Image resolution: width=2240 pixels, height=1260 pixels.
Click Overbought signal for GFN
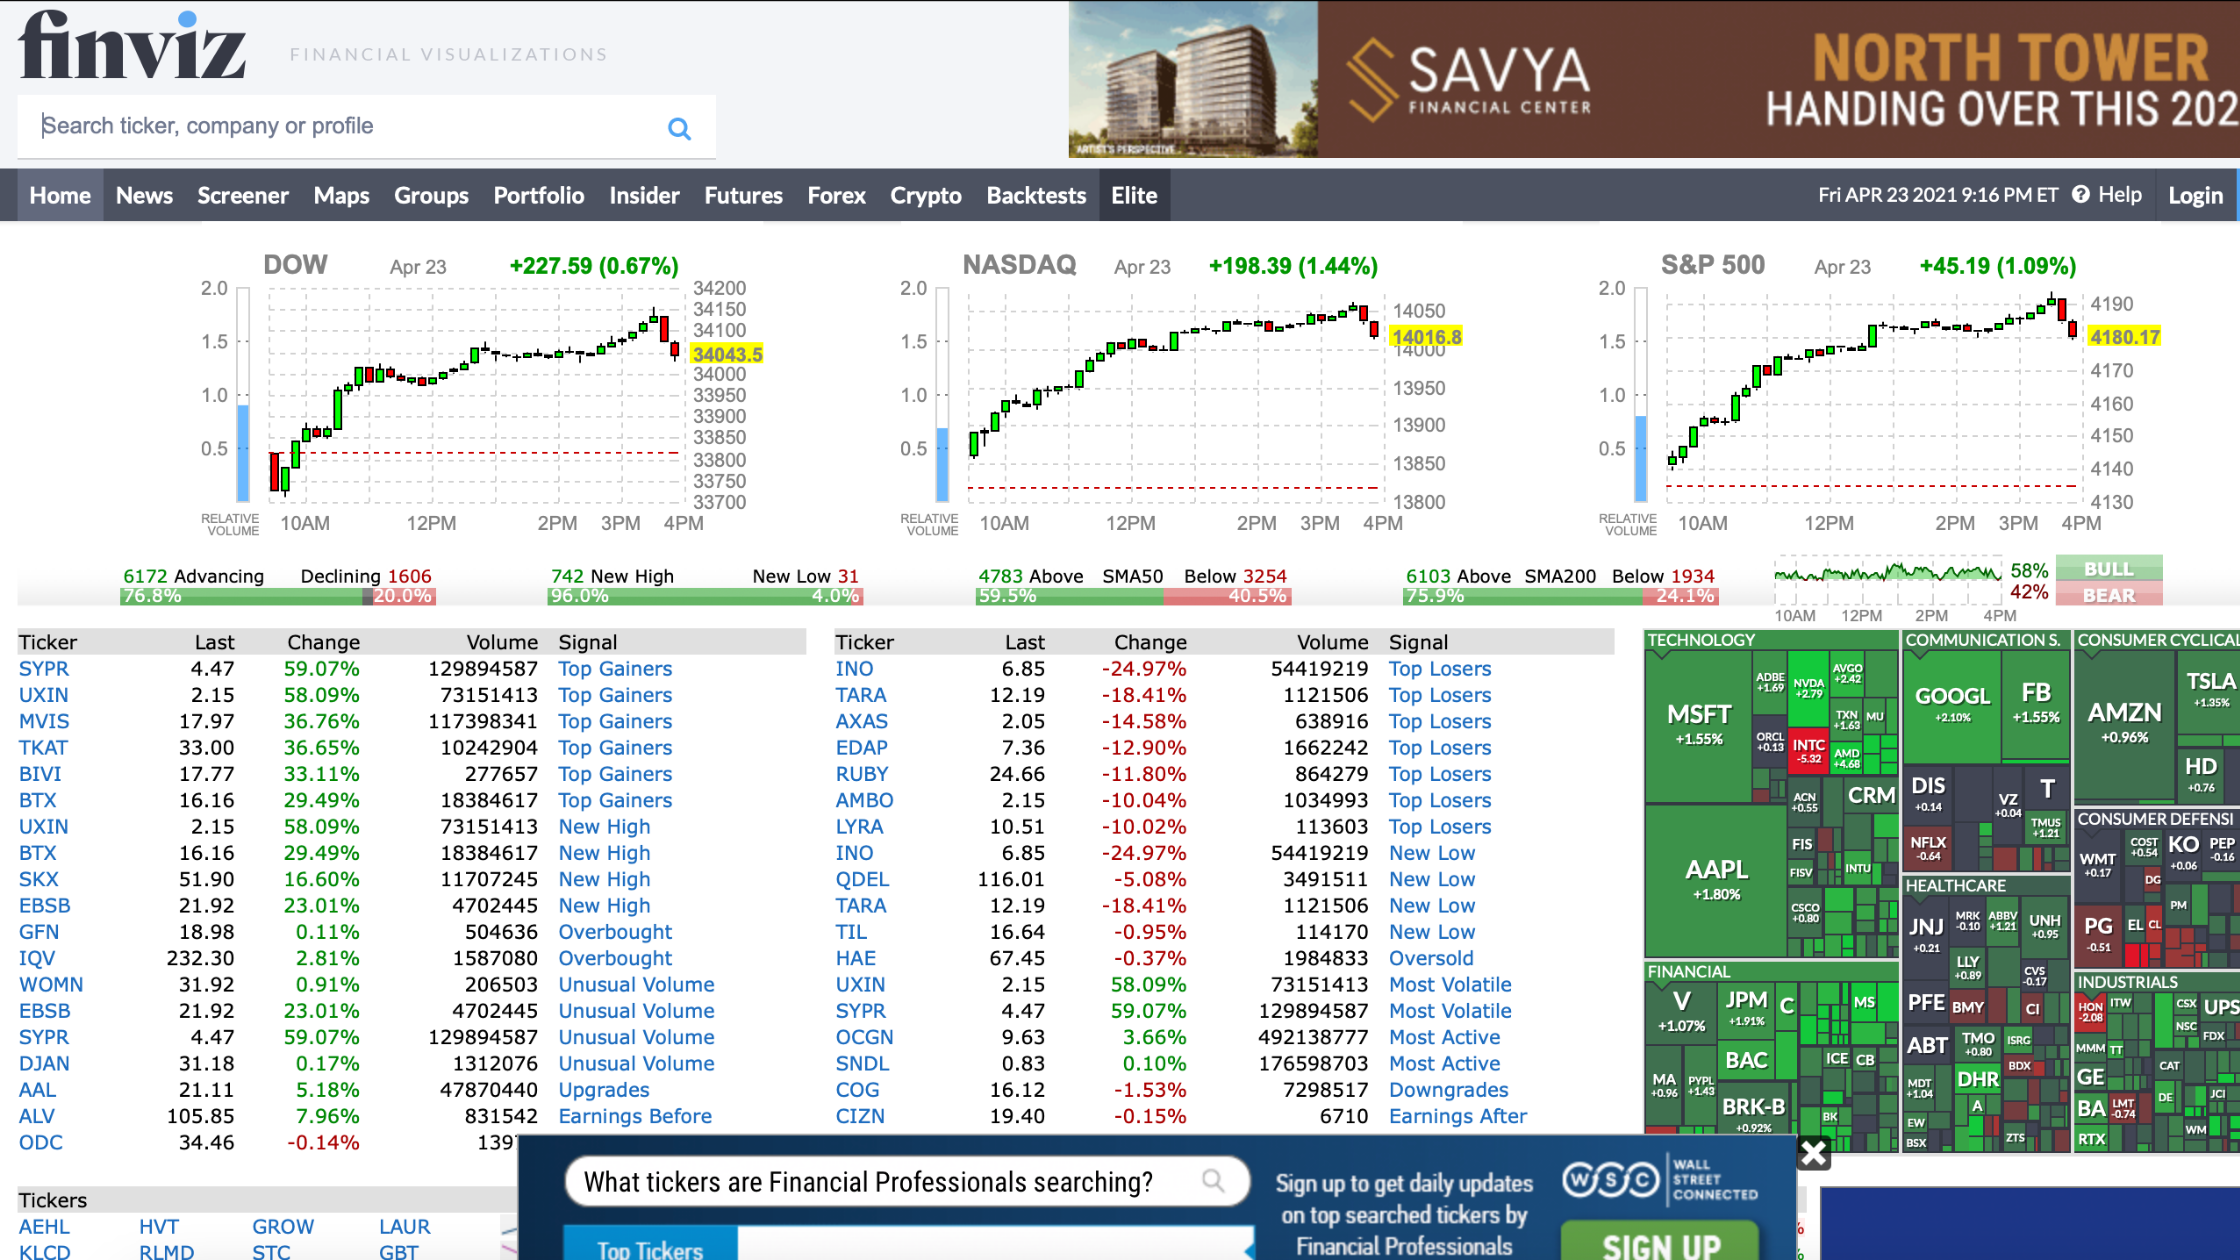coord(615,932)
